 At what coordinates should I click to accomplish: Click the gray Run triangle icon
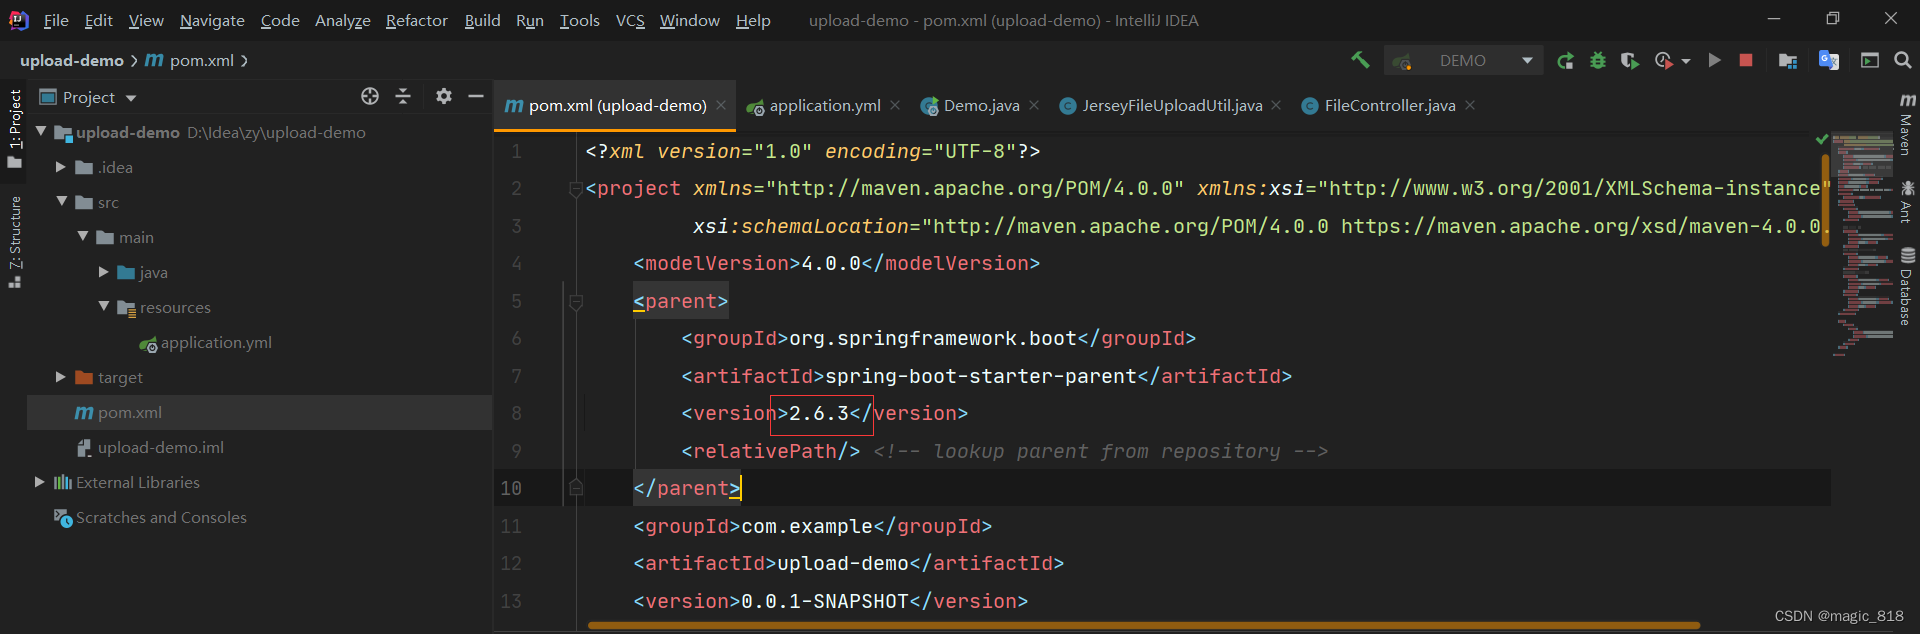click(1714, 61)
